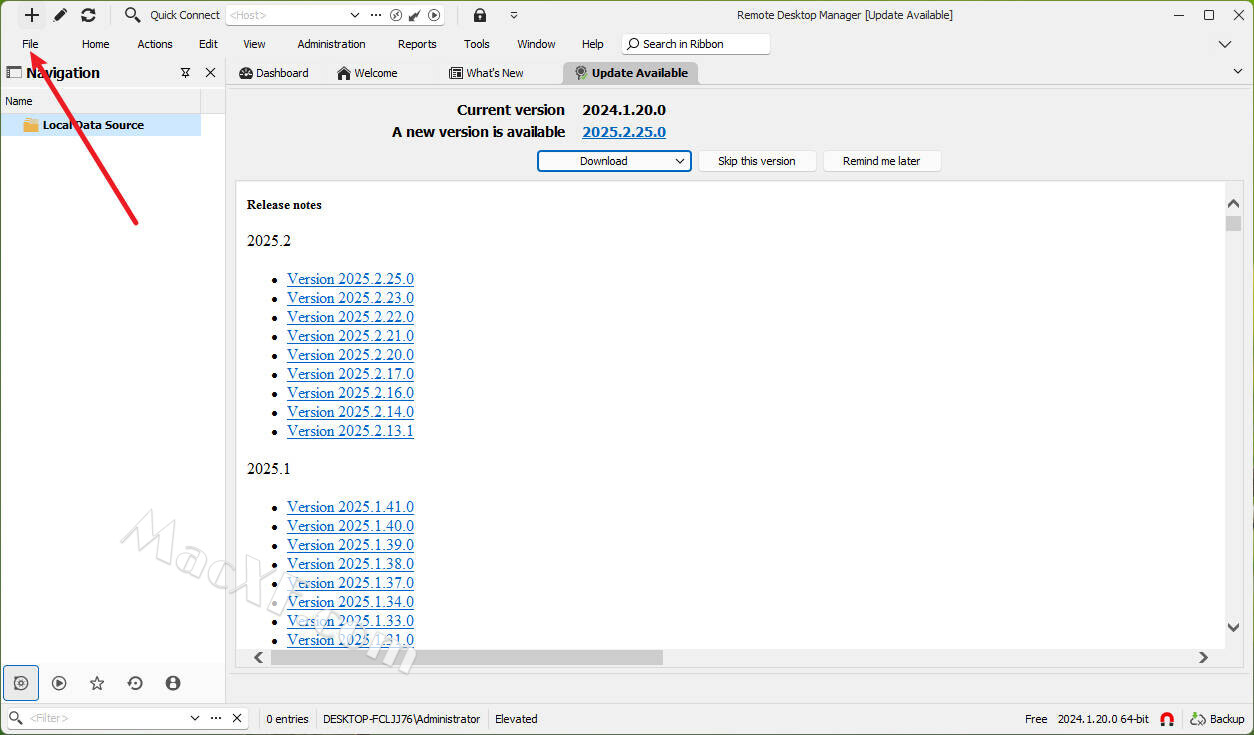Open recent entries with the clock-arrow icon

click(135, 683)
